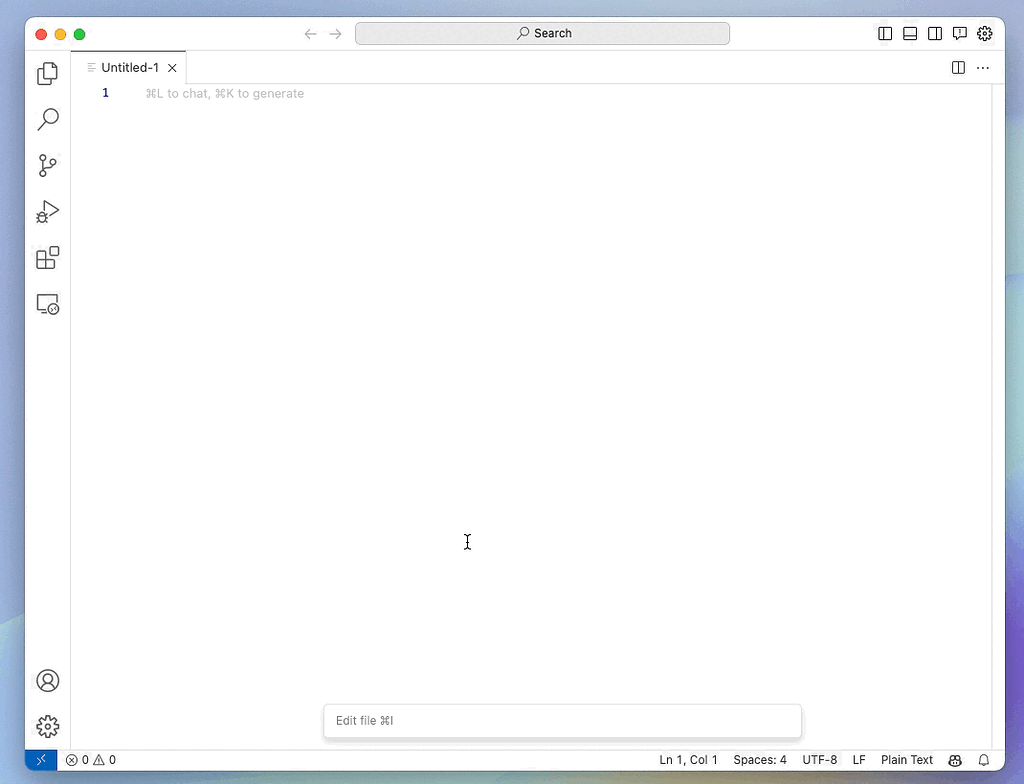
Task: Open the Remote Explorer icon
Action: tap(47, 304)
